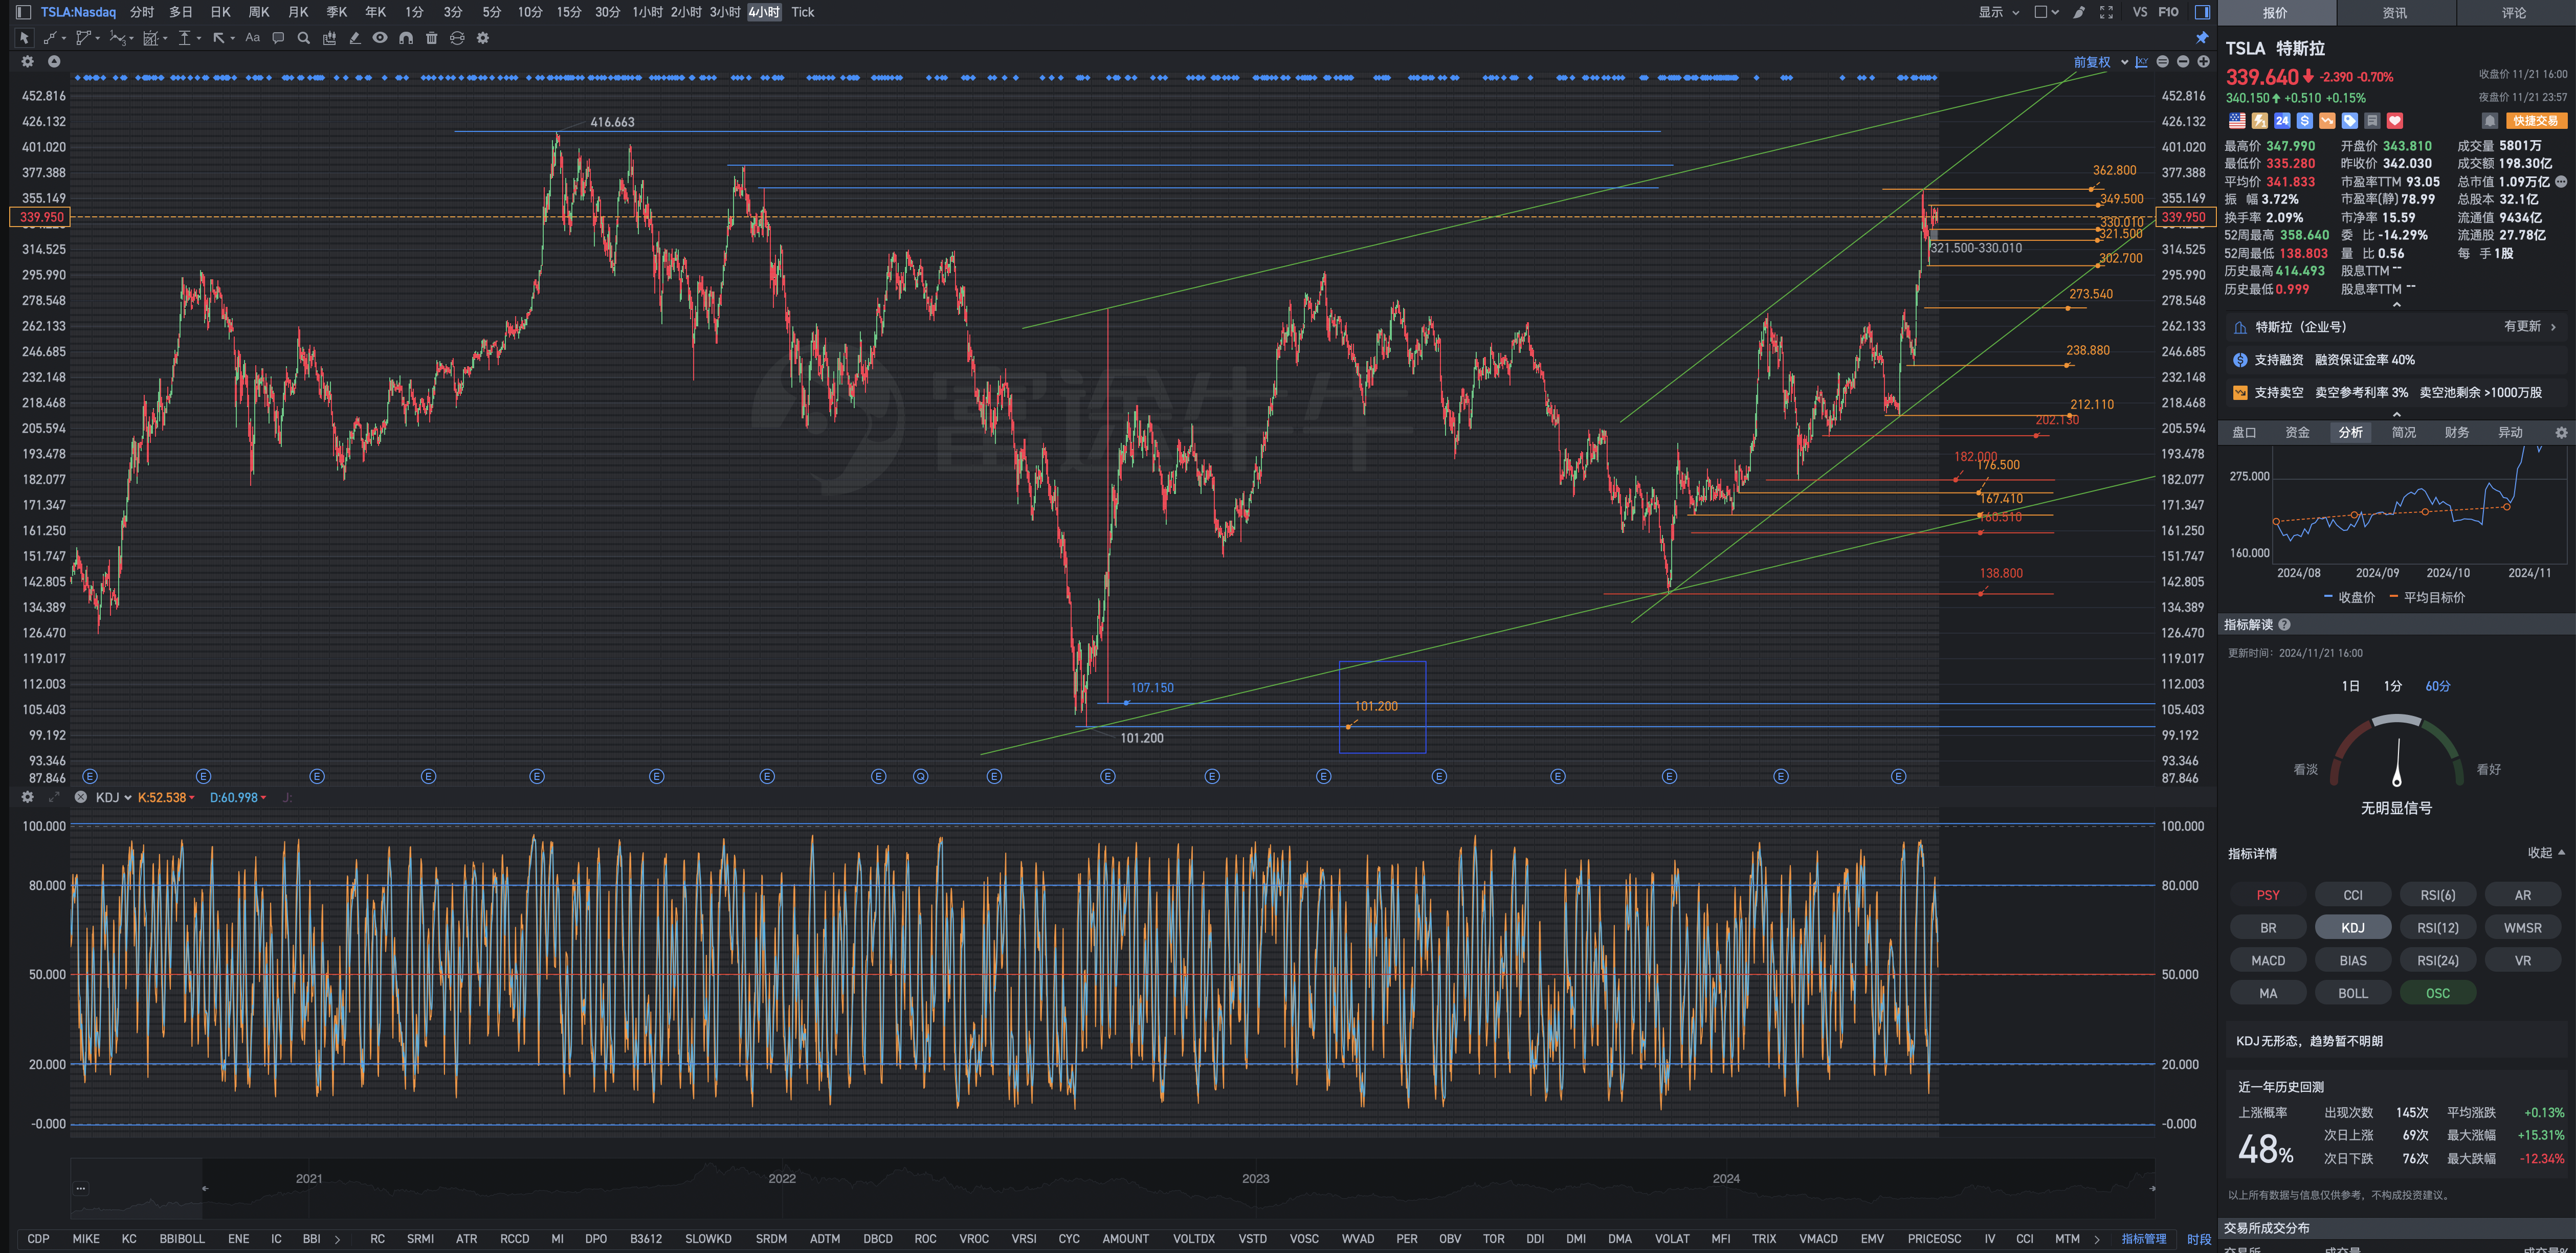The height and width of the screenshot is (1253, 2576).
Task: Open the 资讯 news tab
Action: (2395, 13)
